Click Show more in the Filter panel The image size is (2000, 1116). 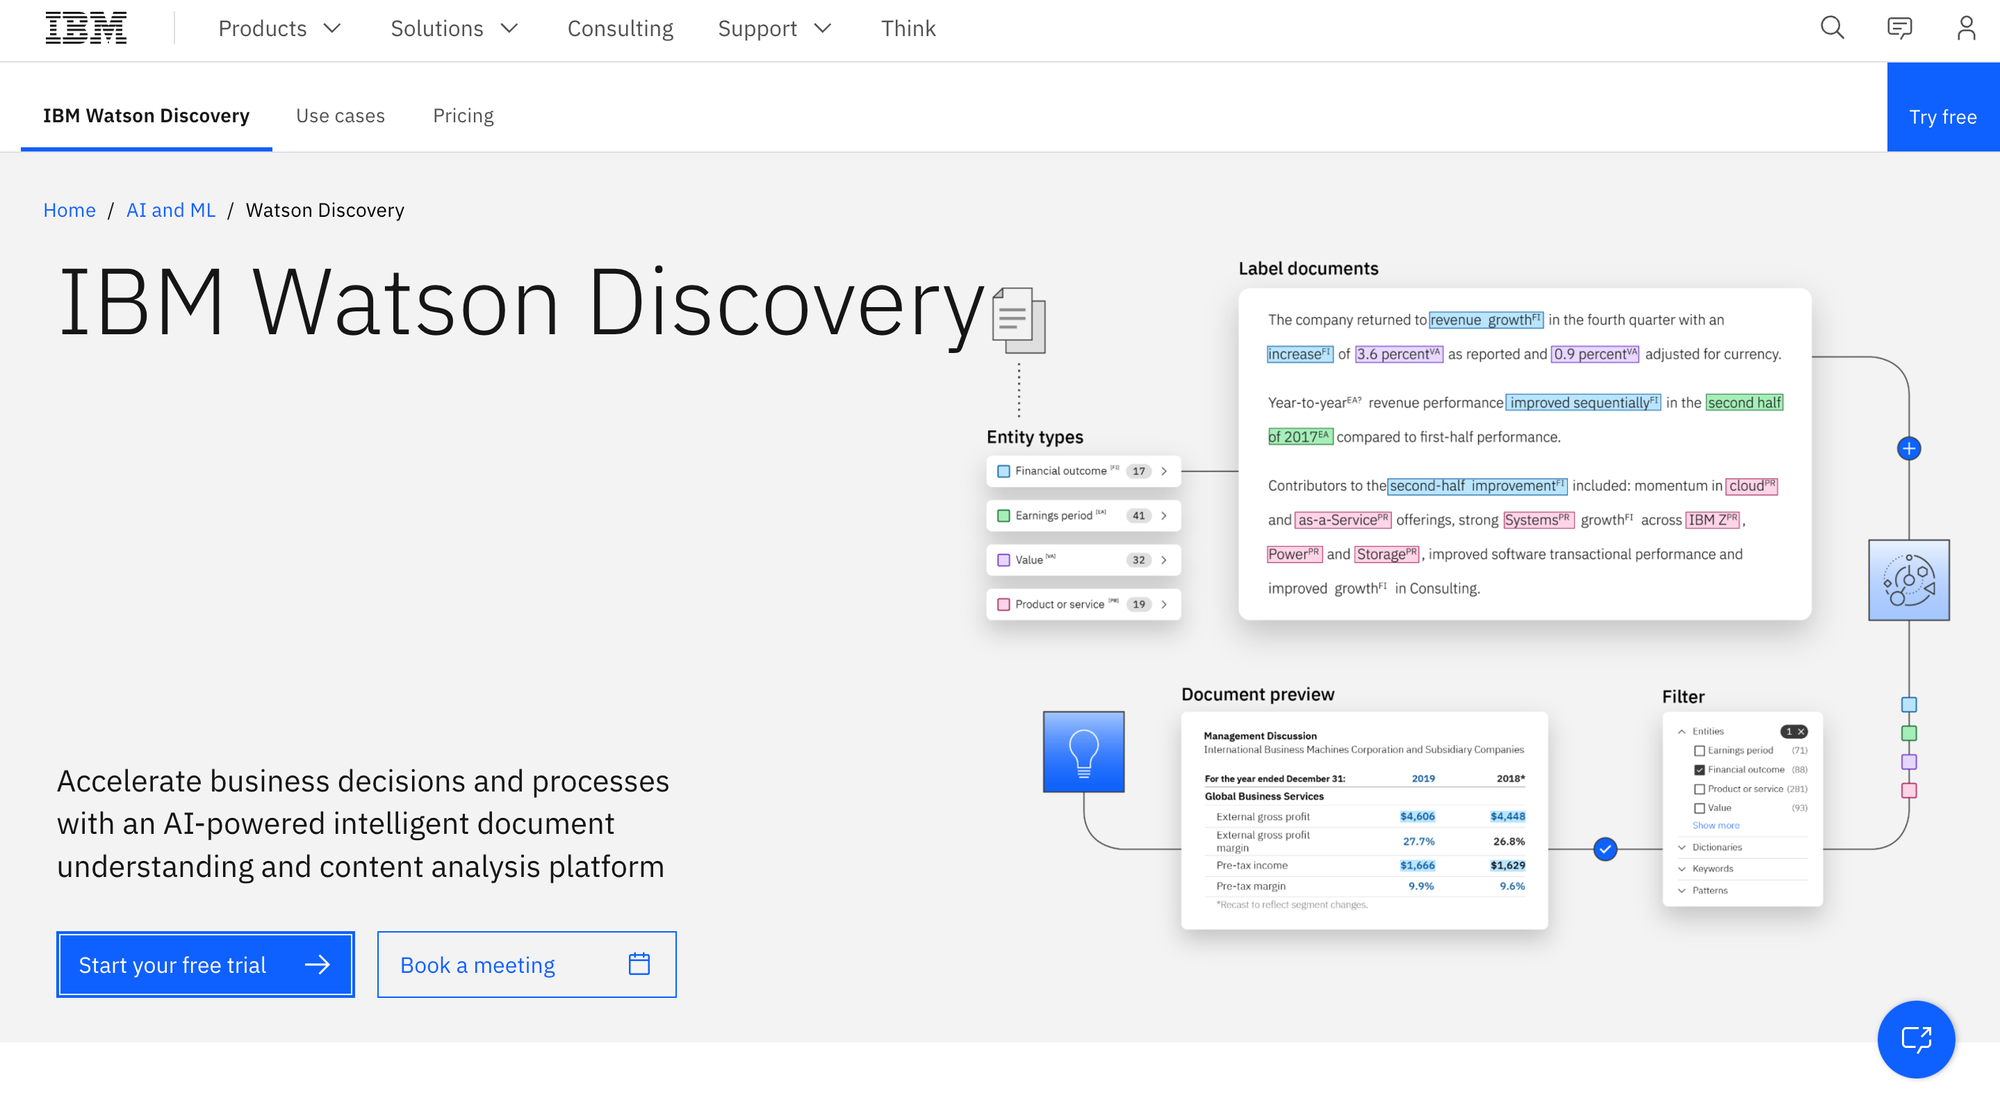click(1716, 826)
